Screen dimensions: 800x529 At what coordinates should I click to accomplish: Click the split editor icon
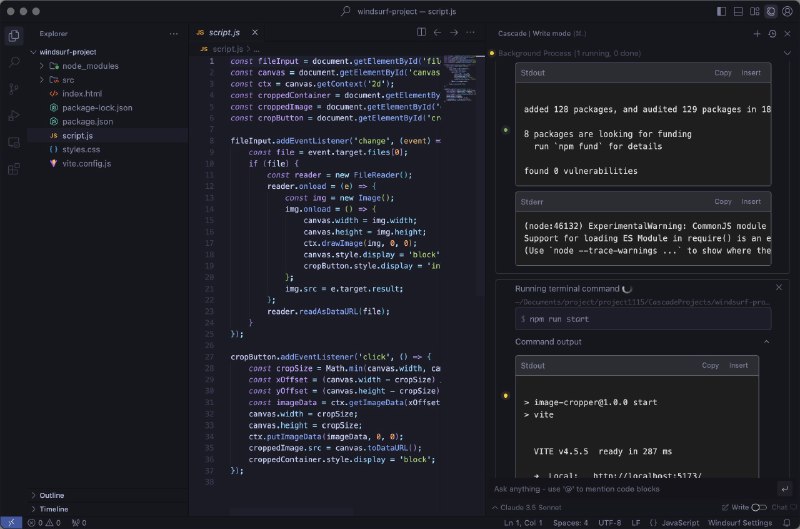(421, 32)
